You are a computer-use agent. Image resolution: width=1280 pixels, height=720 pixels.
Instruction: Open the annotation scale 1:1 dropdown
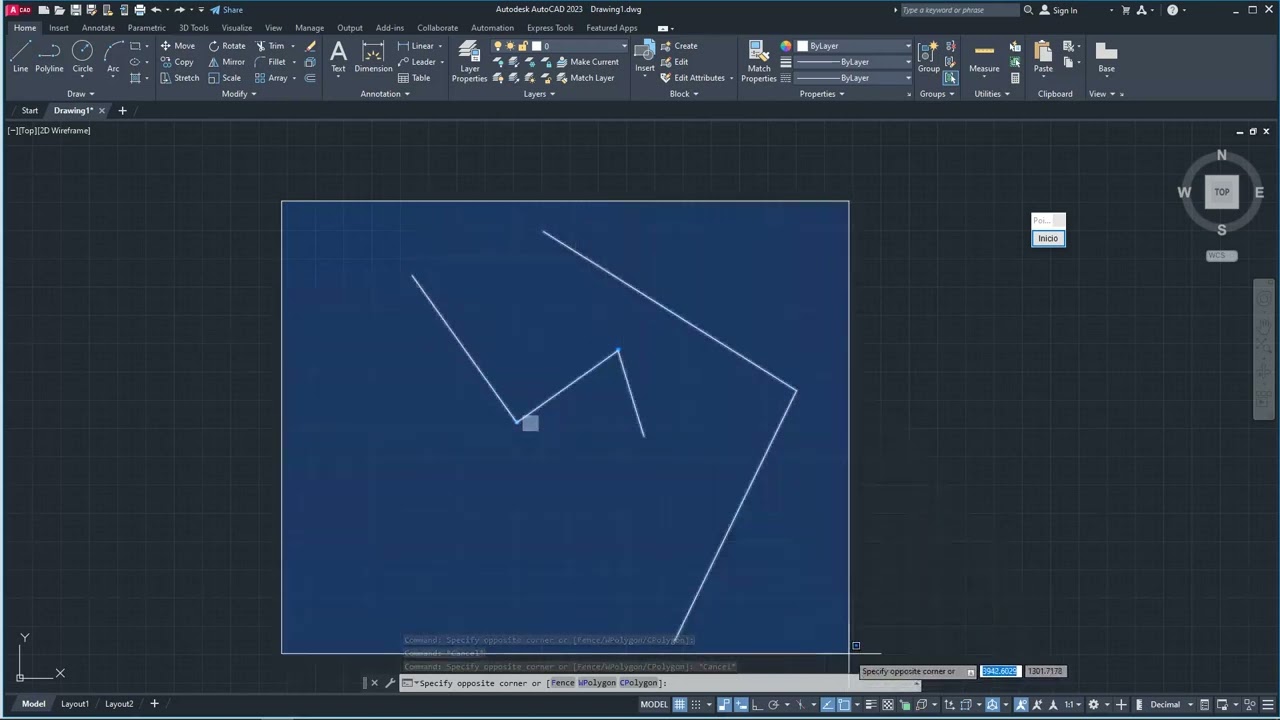pyautogui.click(x=1071, y=705)
